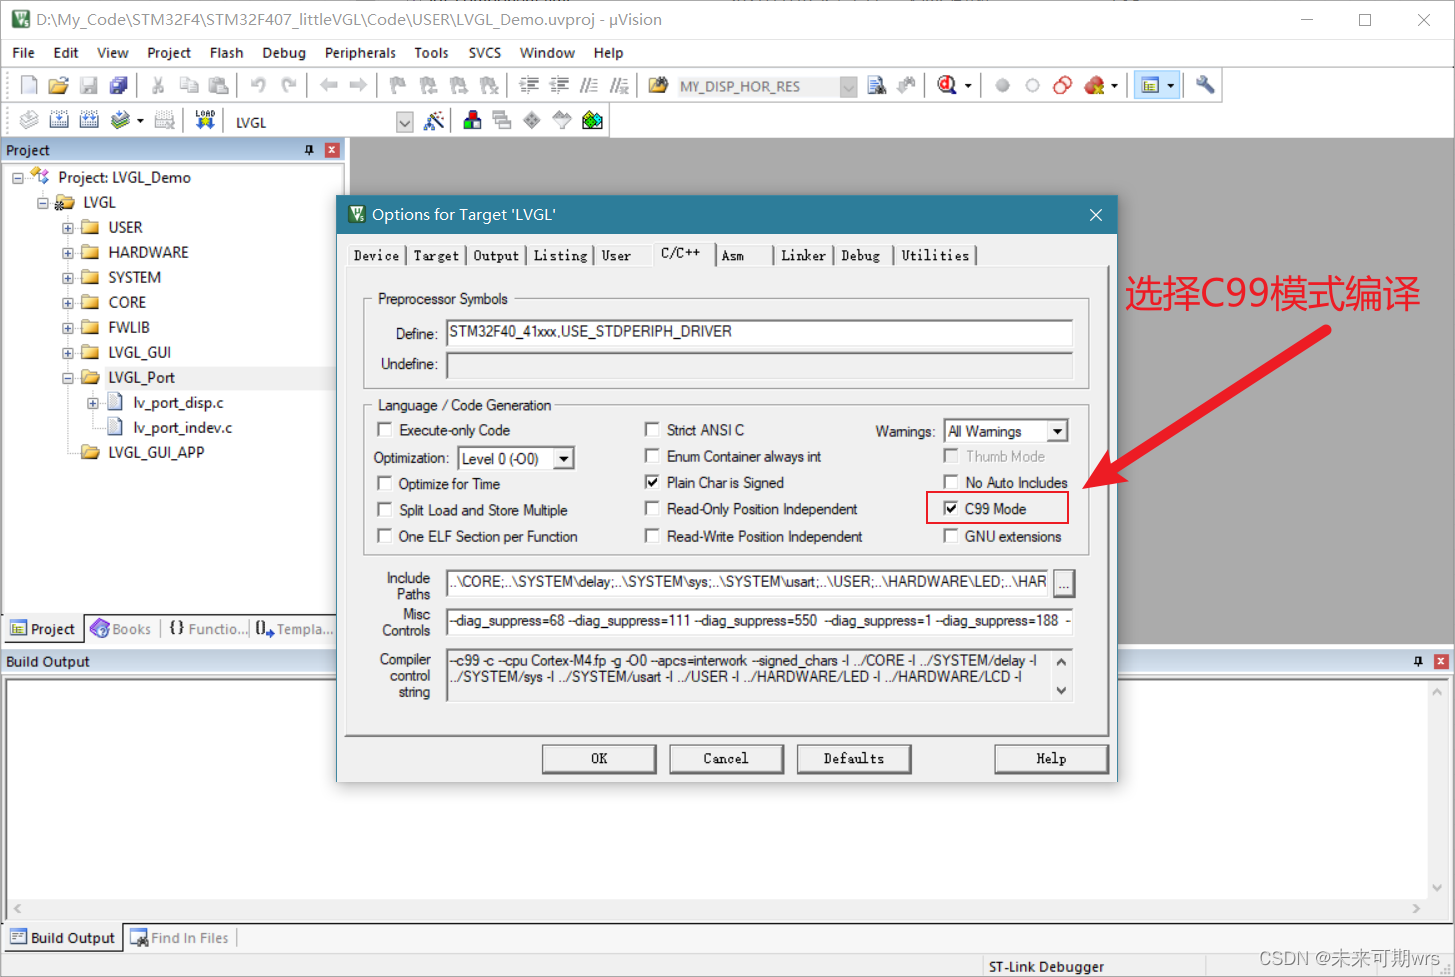This screenshot has height=977, width=1455.
Task: Toggle C99 Mode checkbox
Action: coord(951,508)
